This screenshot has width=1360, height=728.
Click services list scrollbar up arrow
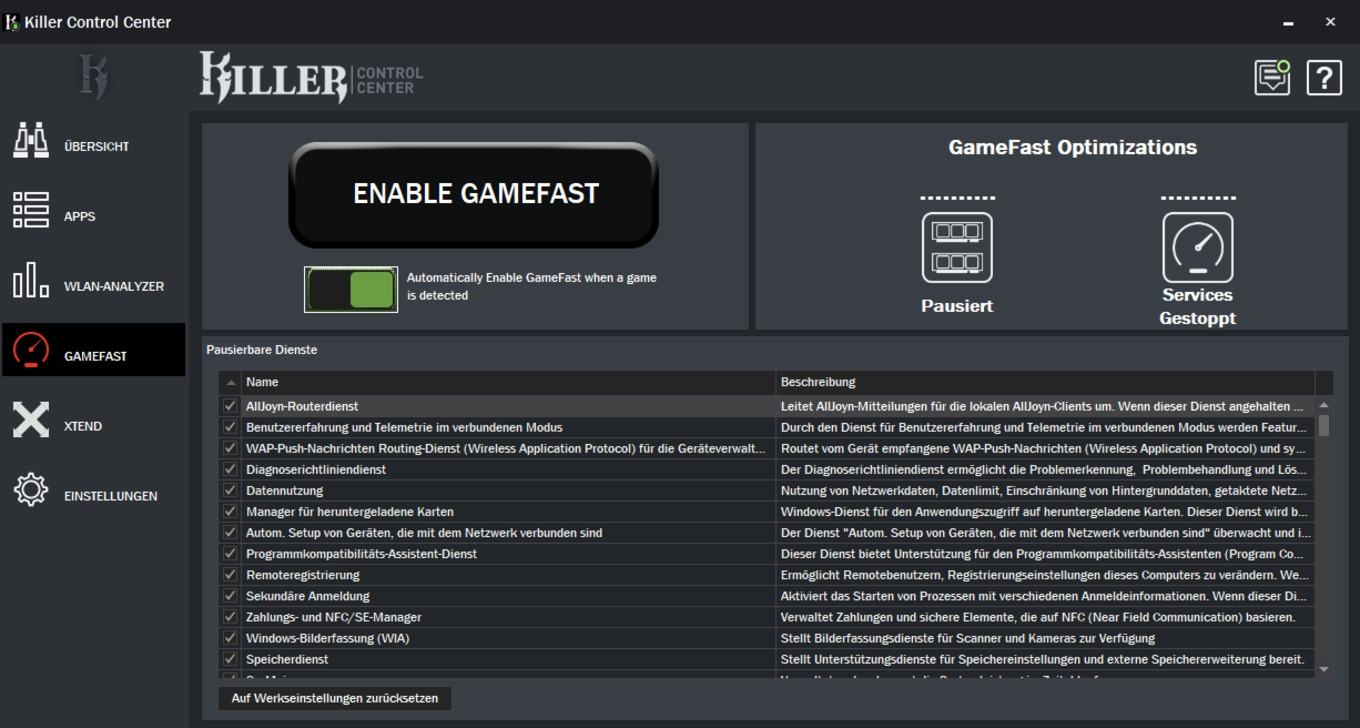[x=1324, y=405]
